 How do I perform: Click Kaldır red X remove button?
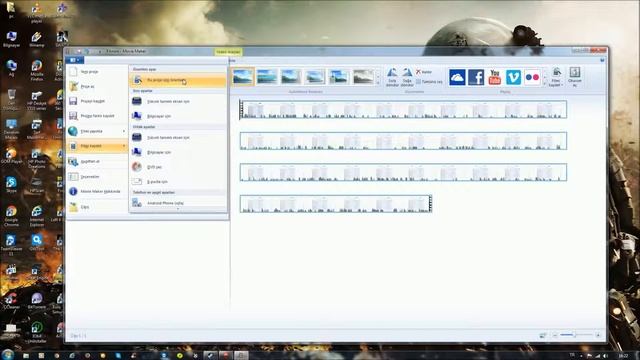[x=424, y=72]
